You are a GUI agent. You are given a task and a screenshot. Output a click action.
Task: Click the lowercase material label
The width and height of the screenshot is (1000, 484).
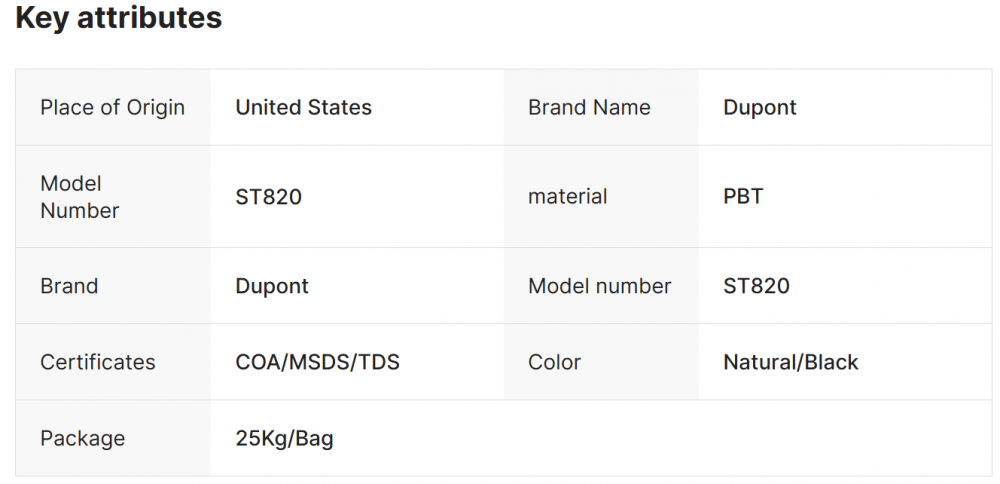[567, 197]
